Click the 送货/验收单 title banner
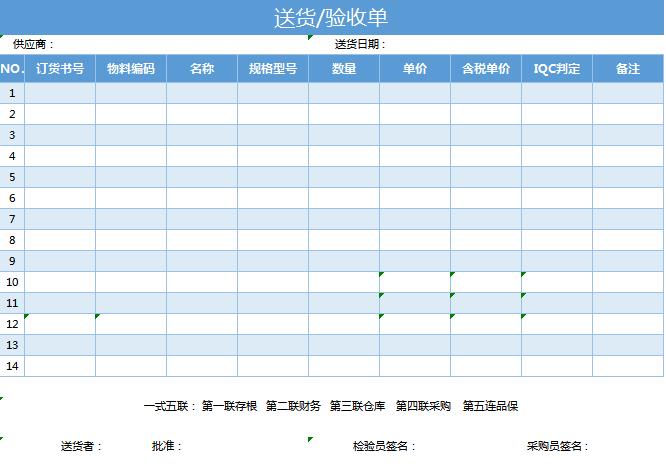Viewport: 666px width, 467px height. pyautogui.click(x=331, y=17)
